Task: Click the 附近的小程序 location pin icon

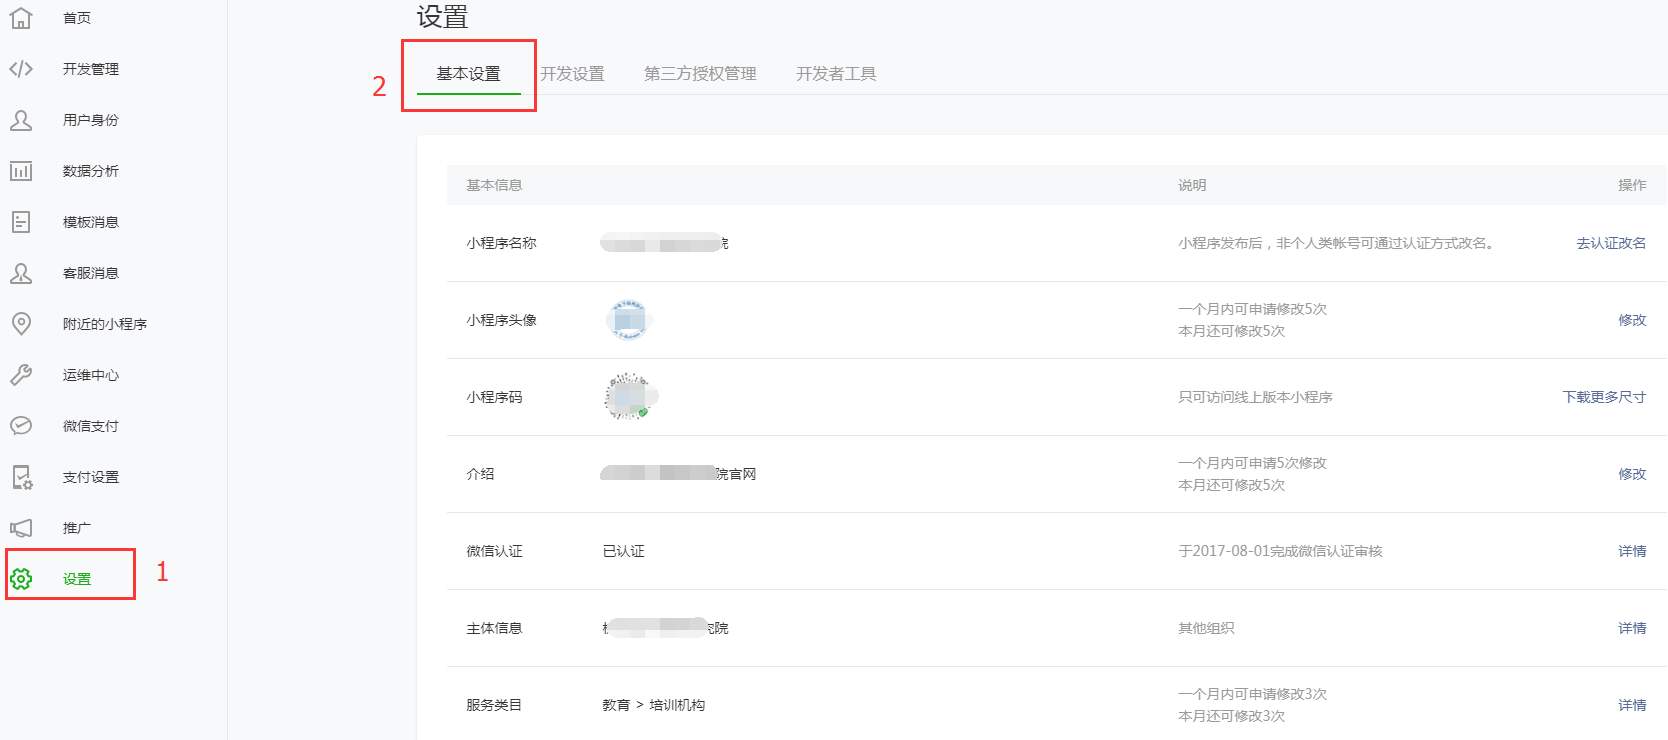Action: [x=21, y=324]
